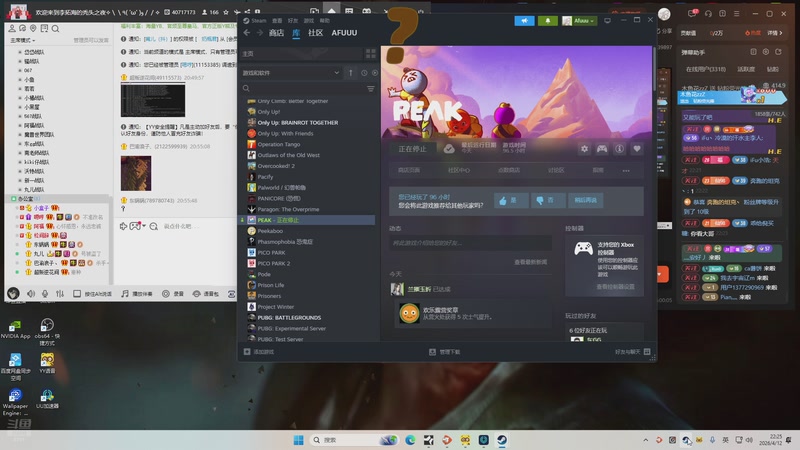The image size is (800, 450).
Task: Click YY microphone icon in bottom bar
Action: tap(45, 293)
